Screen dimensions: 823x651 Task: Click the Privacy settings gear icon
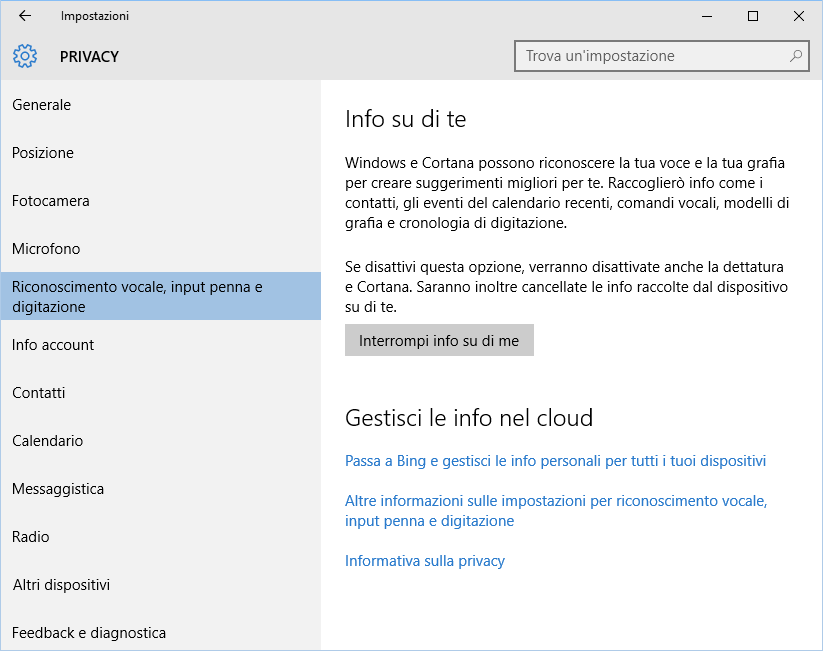pos(25,56)
